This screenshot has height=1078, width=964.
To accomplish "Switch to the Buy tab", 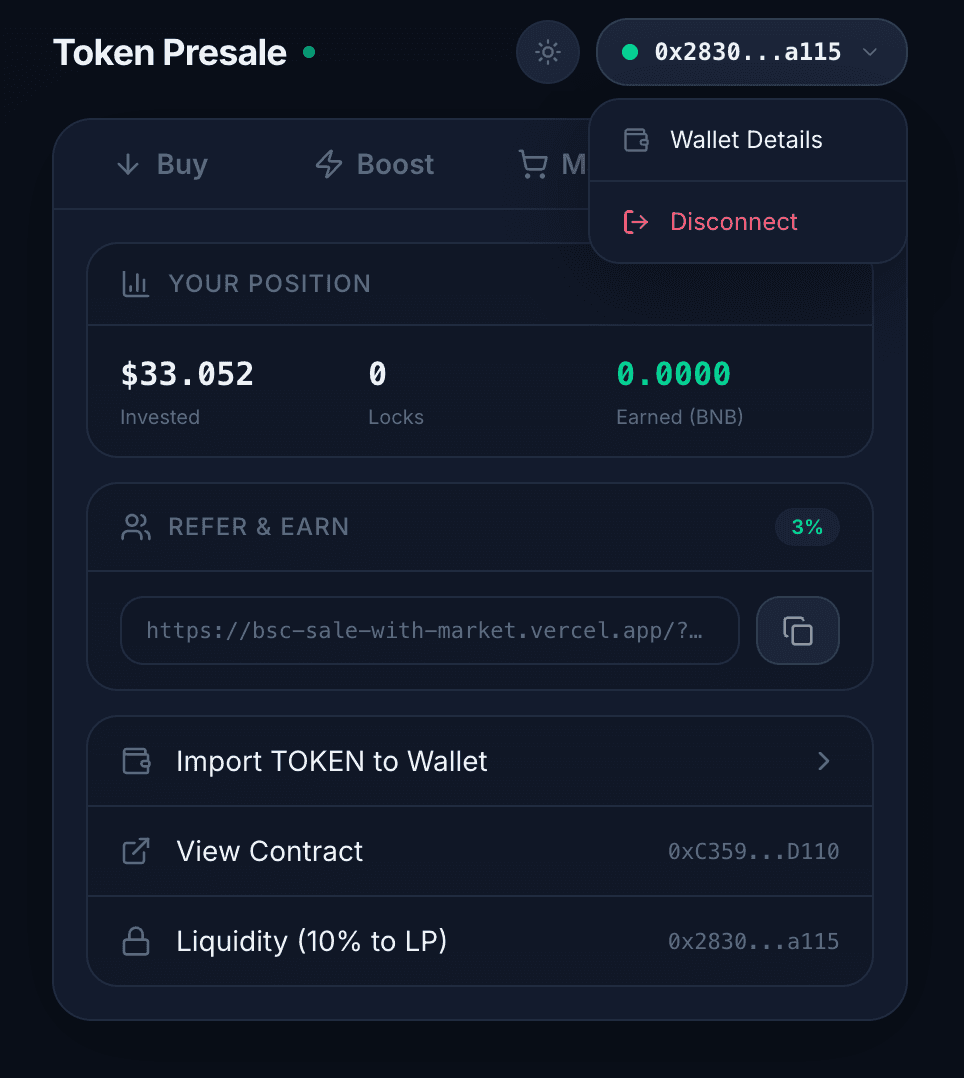I will coord(162,164).
